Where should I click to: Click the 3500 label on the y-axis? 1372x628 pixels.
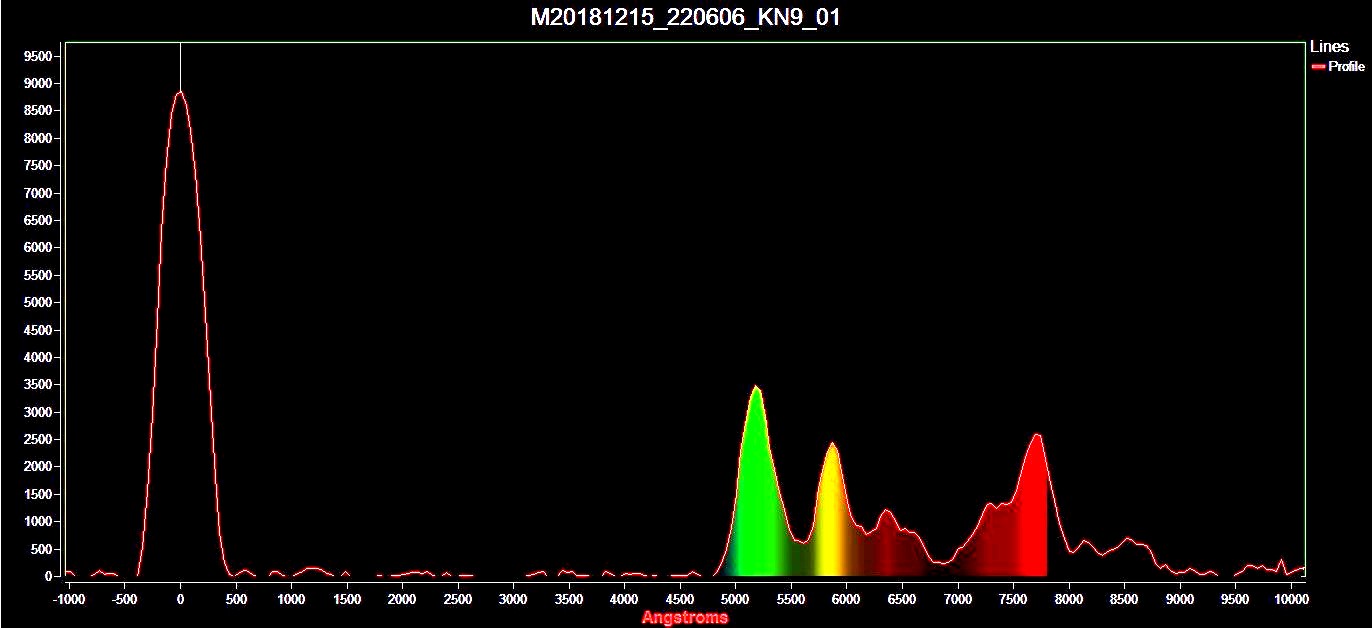37,385
